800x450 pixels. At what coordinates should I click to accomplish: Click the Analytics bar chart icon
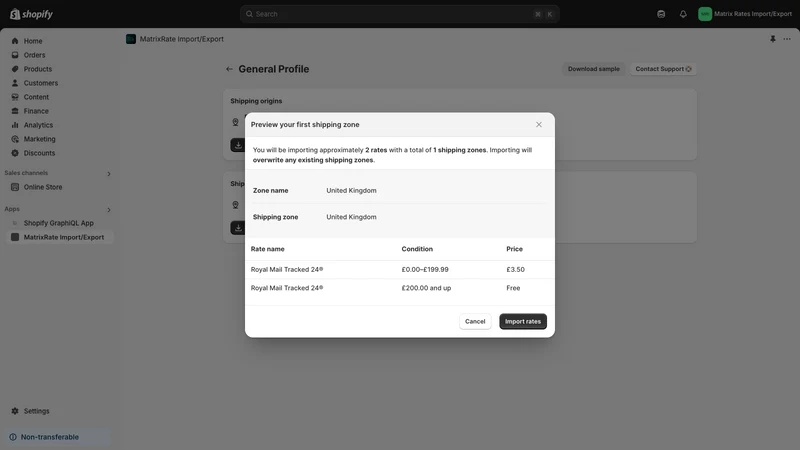[15, 124]
